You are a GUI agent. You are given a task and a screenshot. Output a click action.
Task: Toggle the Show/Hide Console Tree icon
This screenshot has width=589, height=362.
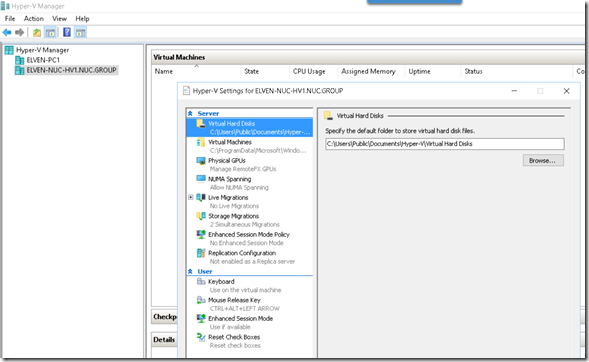pyautogui.click(x=50, y=33)
